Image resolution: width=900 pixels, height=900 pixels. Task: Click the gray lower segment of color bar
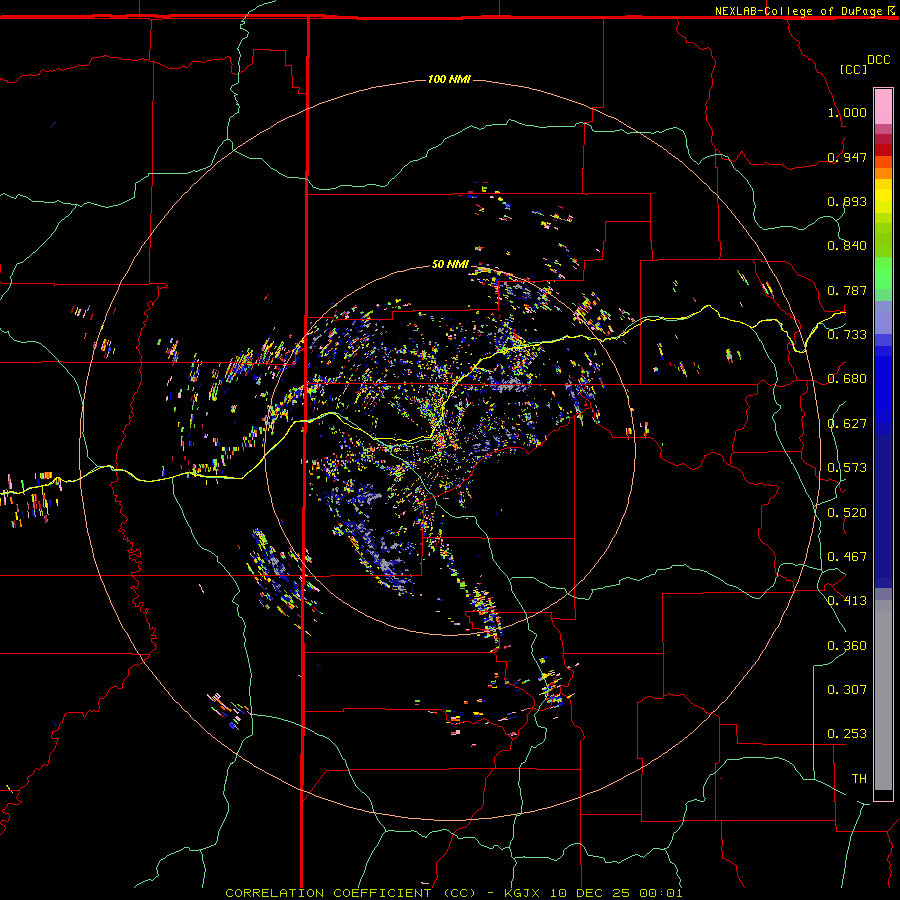click(883, 695)
